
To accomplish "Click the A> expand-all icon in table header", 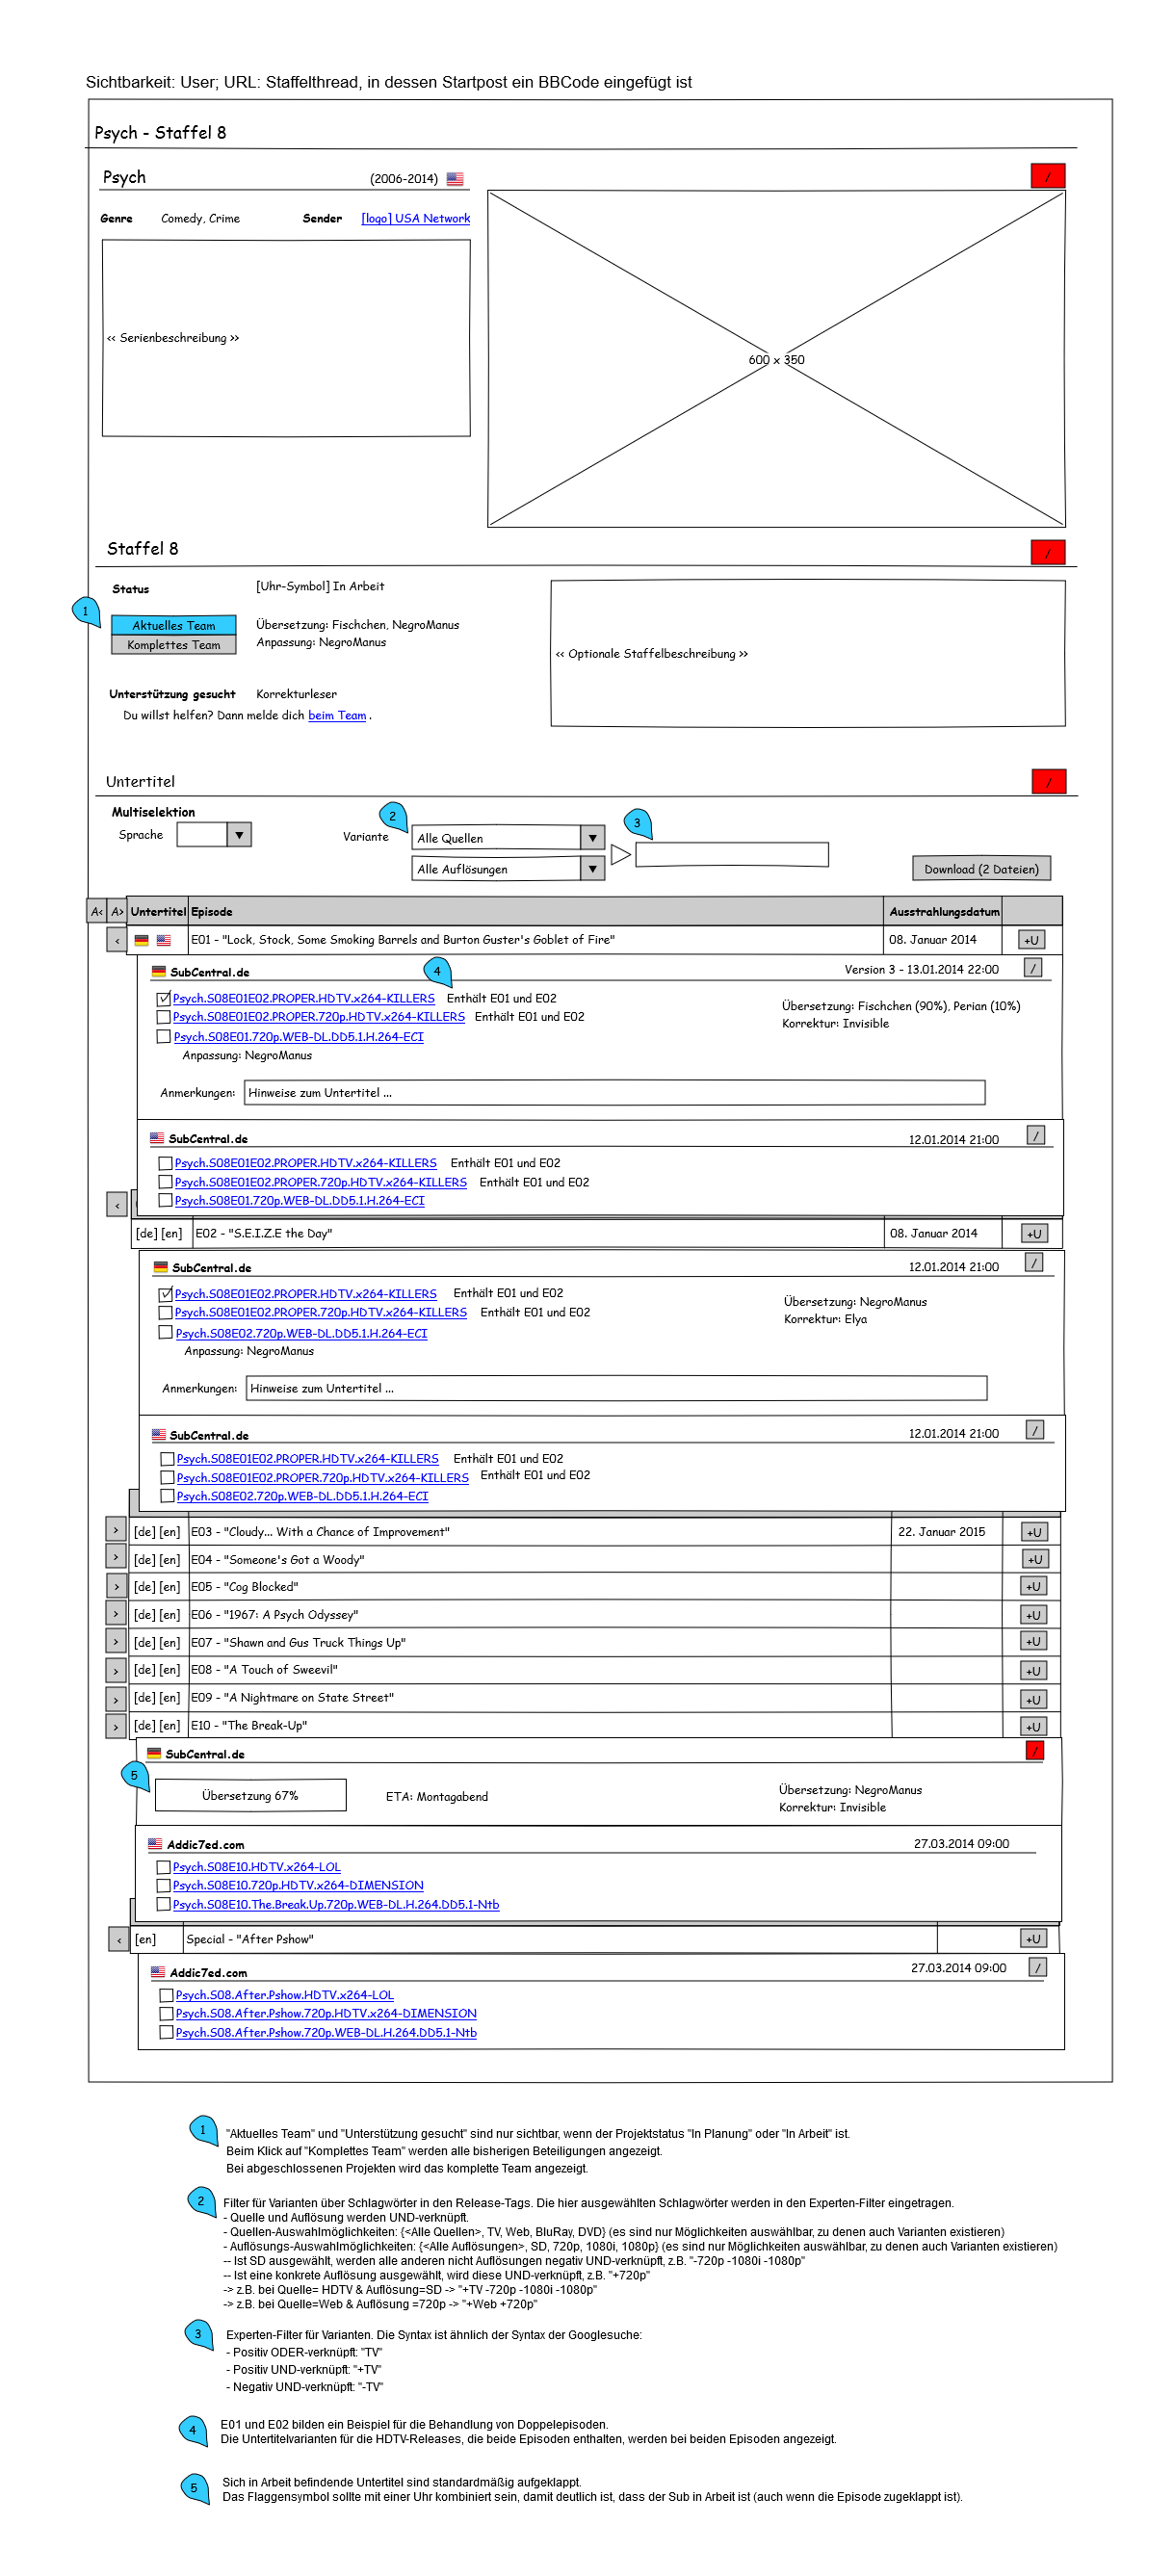I will 118,911.
